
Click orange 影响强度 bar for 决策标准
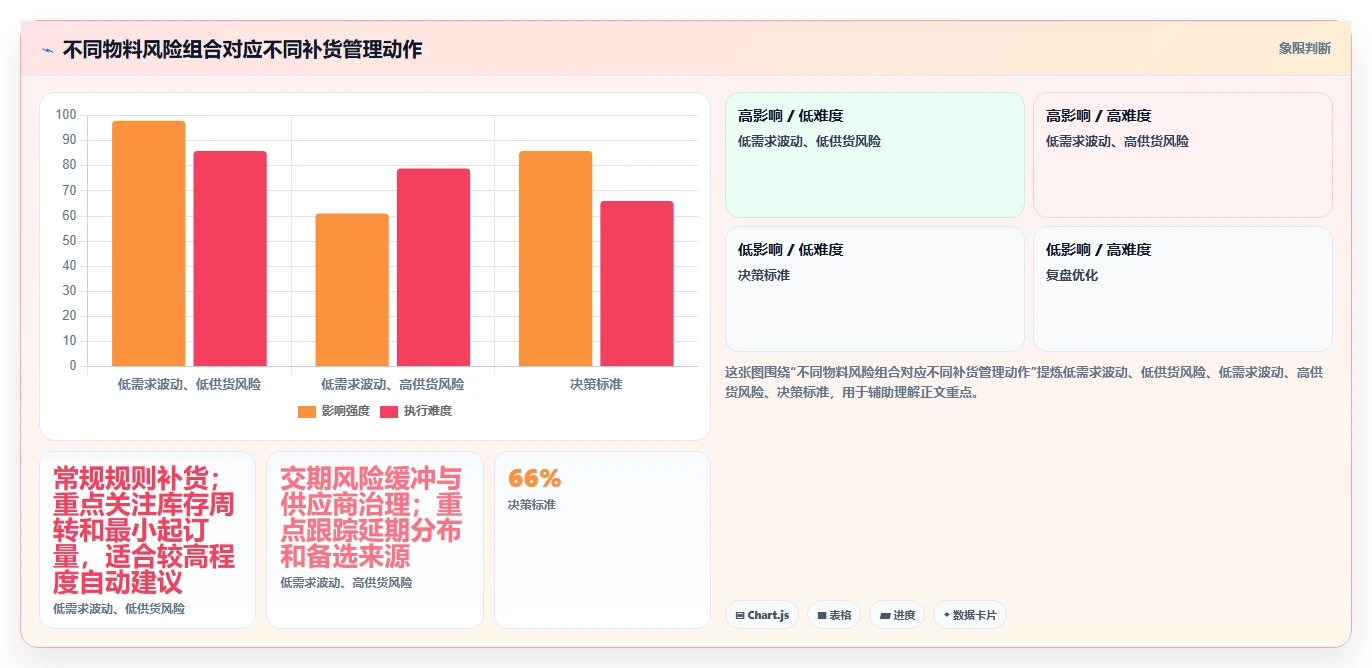coord(555,258)
